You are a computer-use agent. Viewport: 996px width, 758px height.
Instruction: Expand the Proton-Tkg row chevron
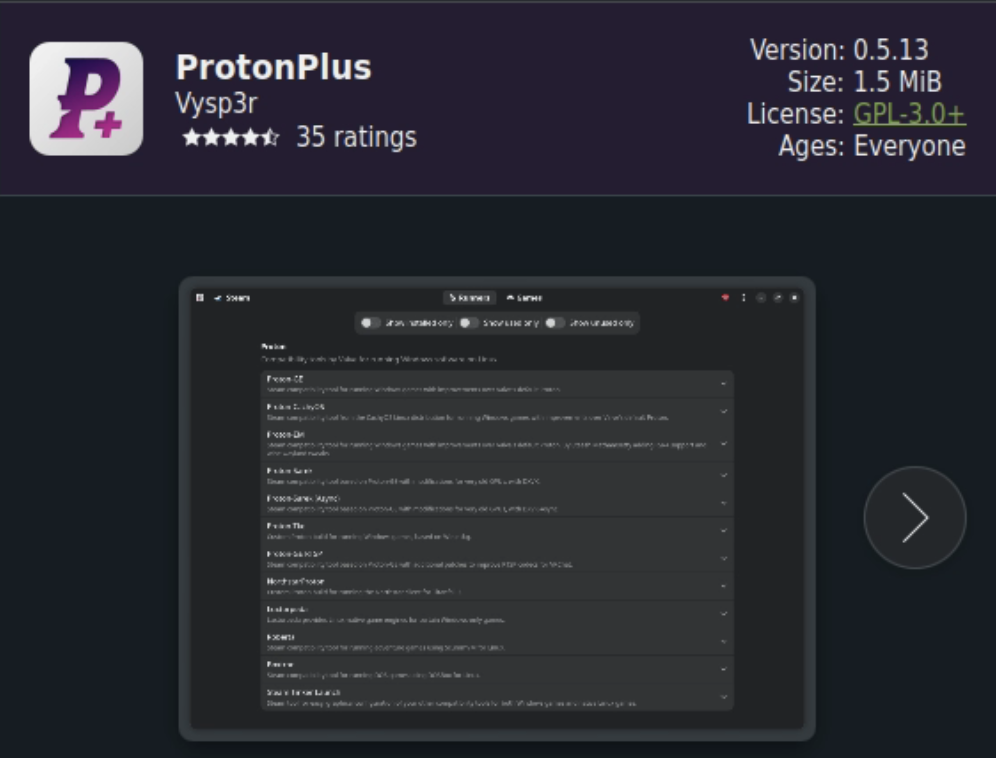[x=723, y=531]
